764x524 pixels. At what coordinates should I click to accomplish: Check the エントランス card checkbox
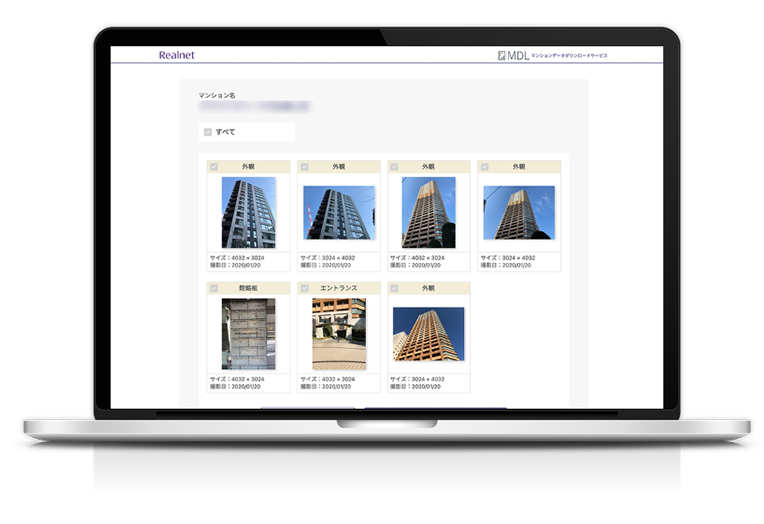click(x=305, y=288)
